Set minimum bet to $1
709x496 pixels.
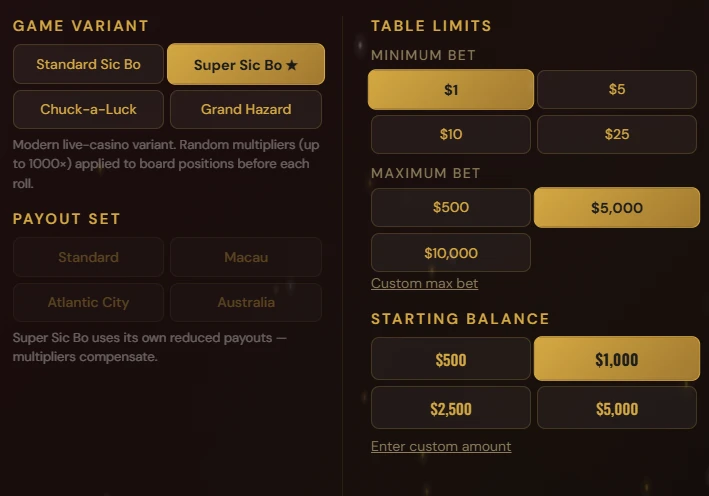[451, 90]
